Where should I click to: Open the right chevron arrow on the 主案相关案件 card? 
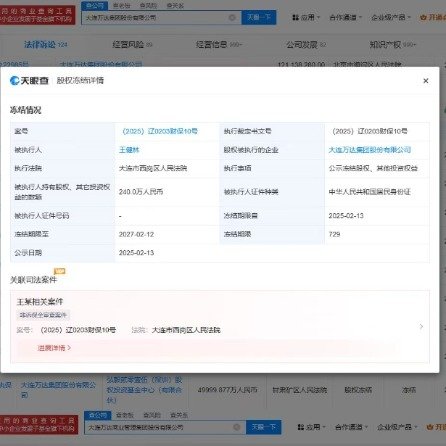pyautogui.click(x=421, y=327)
